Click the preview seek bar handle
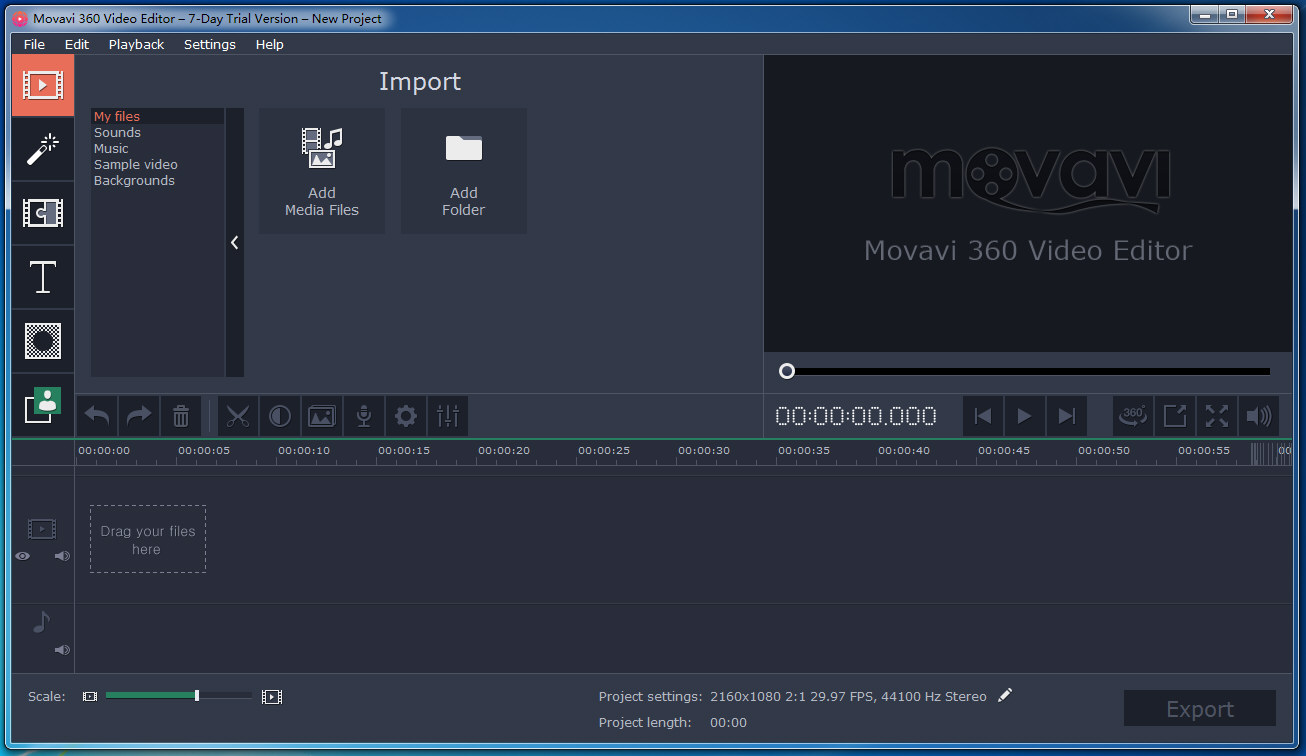The image size is (1306, 756). (x=787, y=371)
